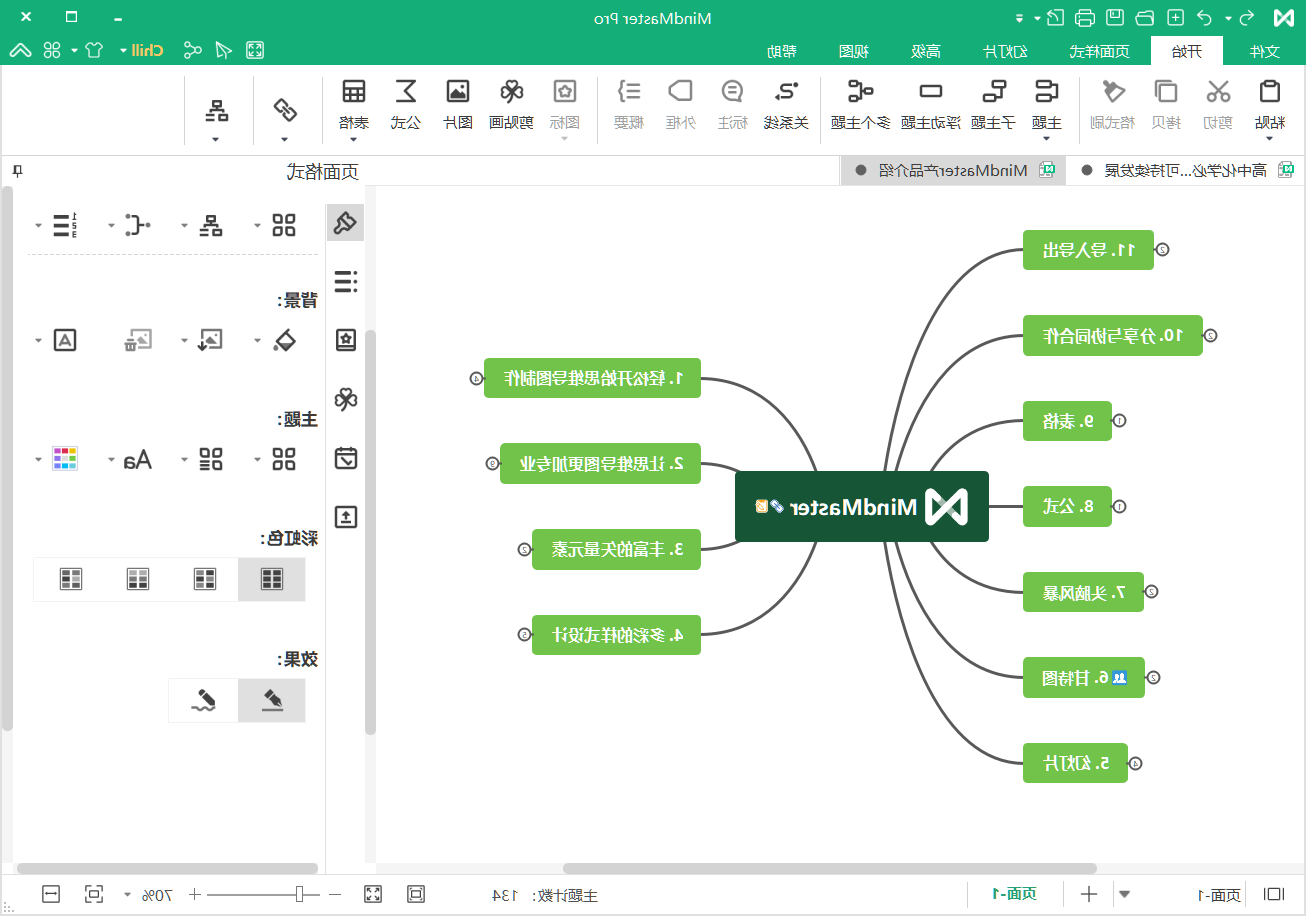Switch to 高级 tab
The image size is (1306, 916).
(x=925, y=51)
